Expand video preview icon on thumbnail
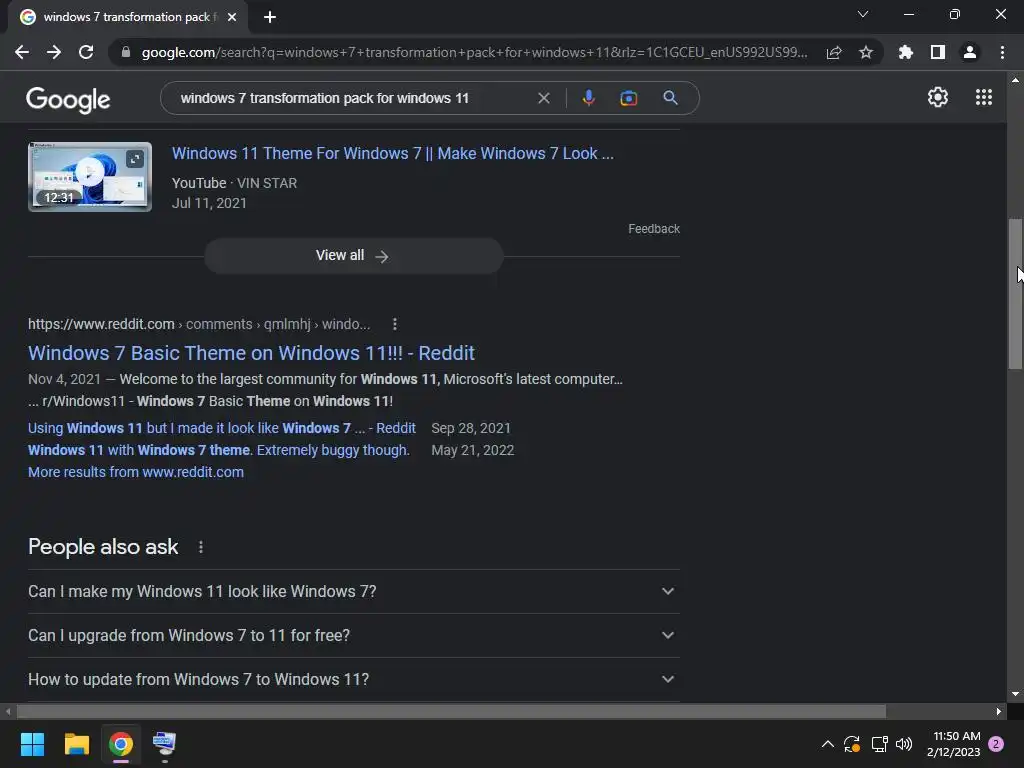The image size is (1024, 768). [x=135, y=159]
